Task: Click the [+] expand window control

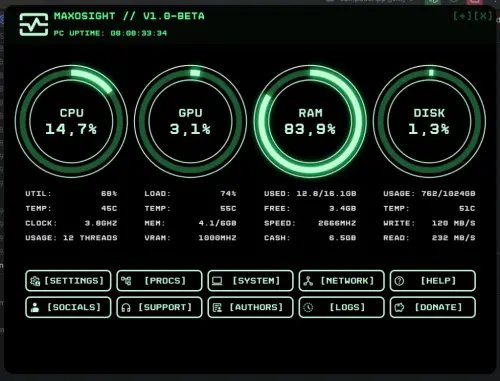Action: pyautogui.click(x=462, y=16)
